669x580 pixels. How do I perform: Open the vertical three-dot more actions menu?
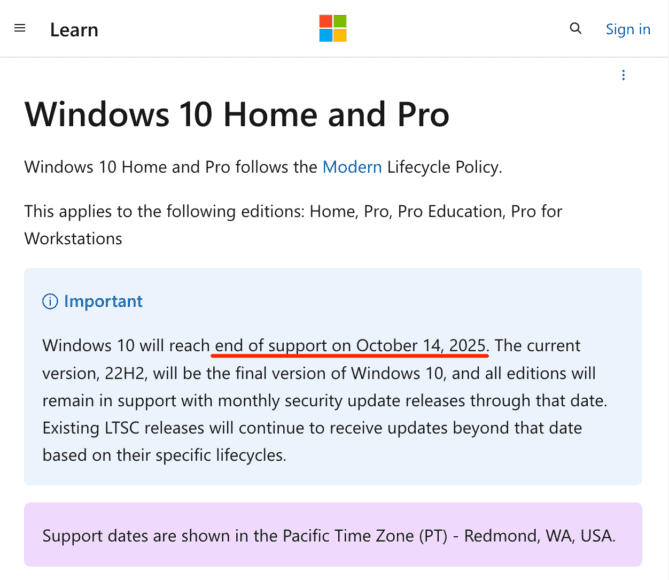[x=623, y=75]
